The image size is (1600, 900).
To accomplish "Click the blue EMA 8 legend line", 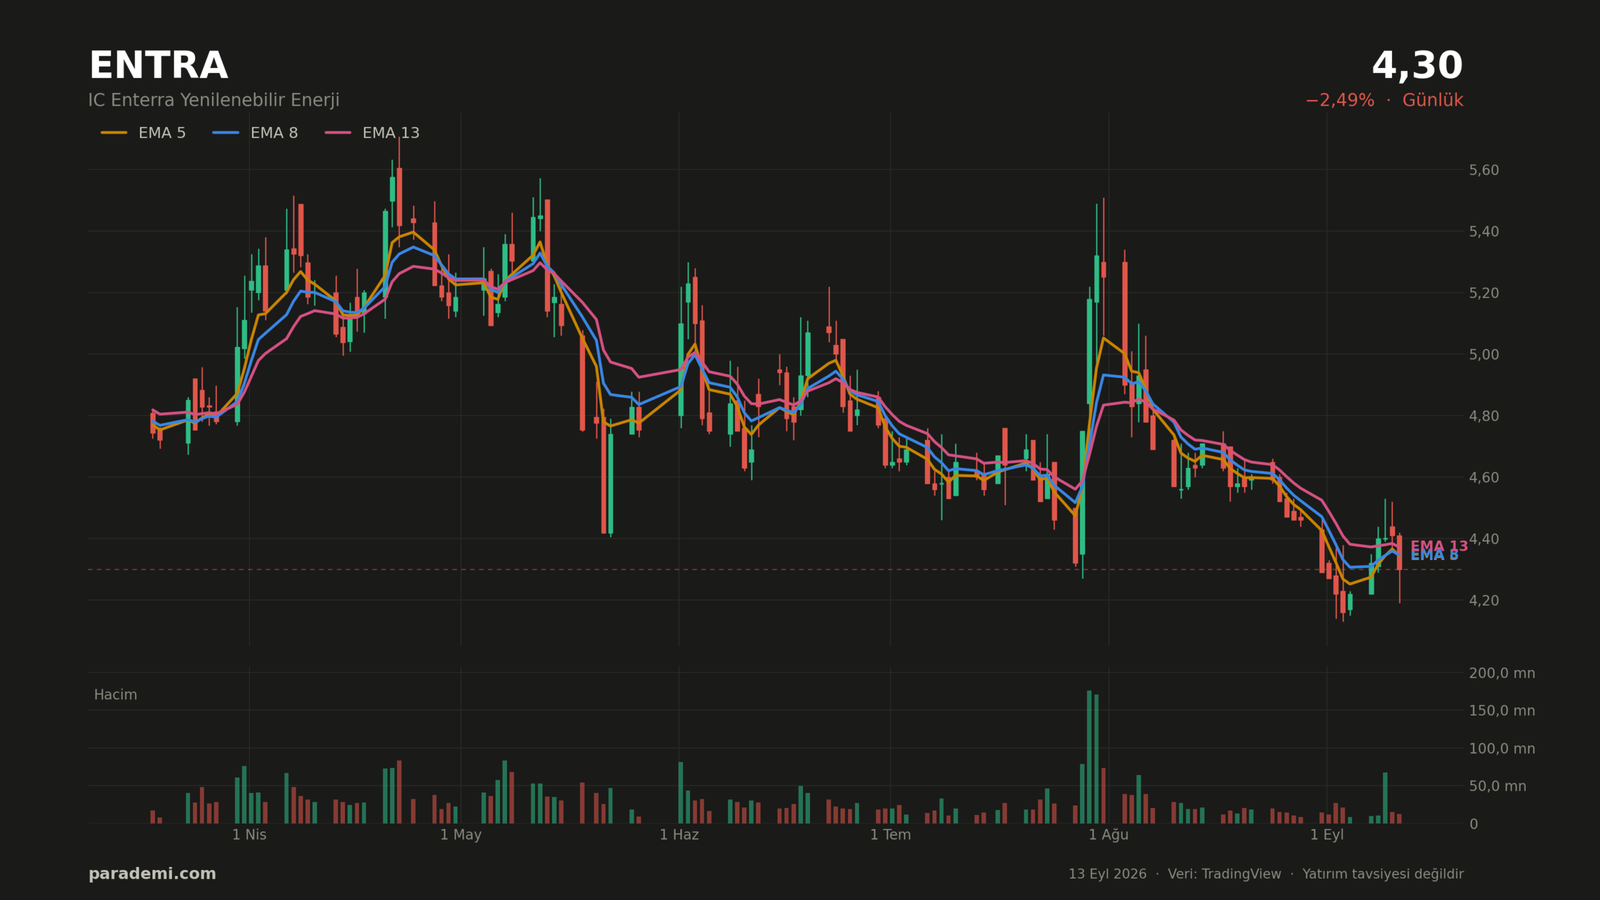I will point(226,133).
